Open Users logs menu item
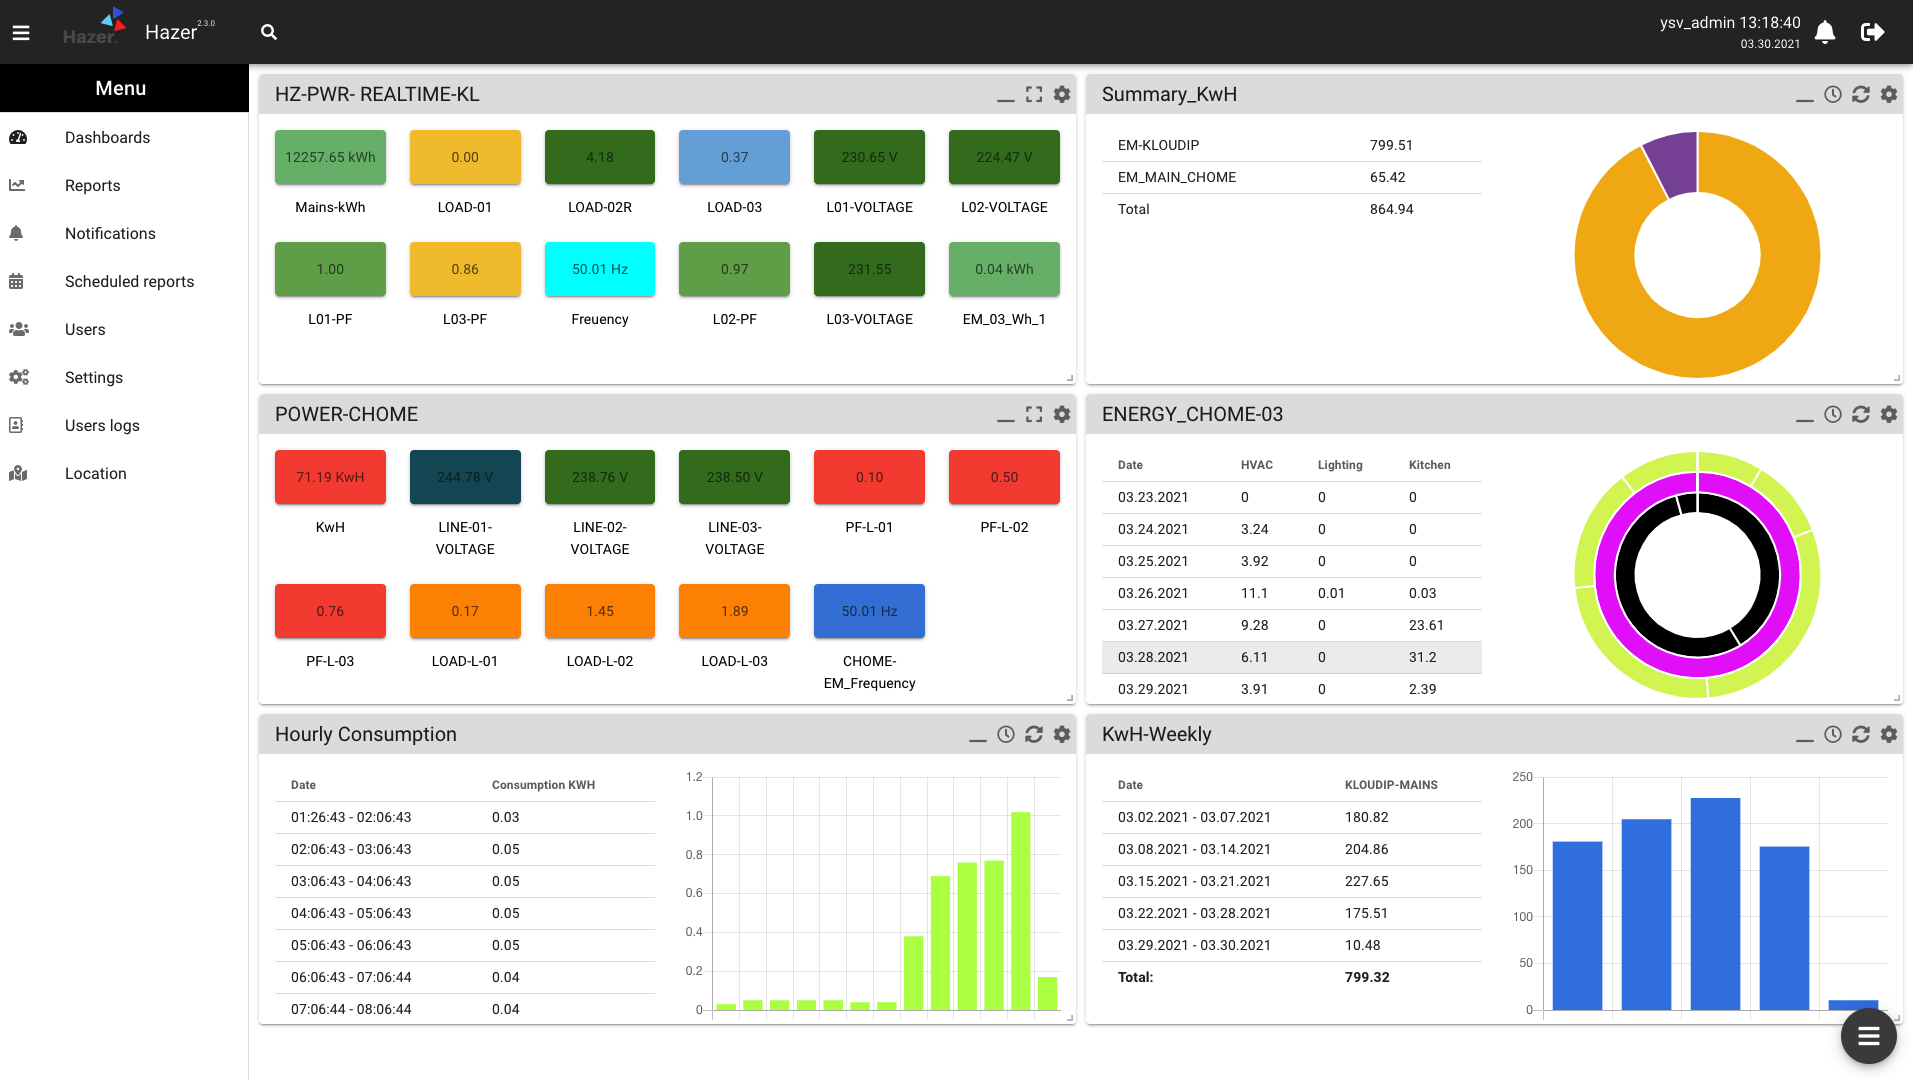Screen dimensions: 1913x1080 pyautogui.click(x=124, y=426)
